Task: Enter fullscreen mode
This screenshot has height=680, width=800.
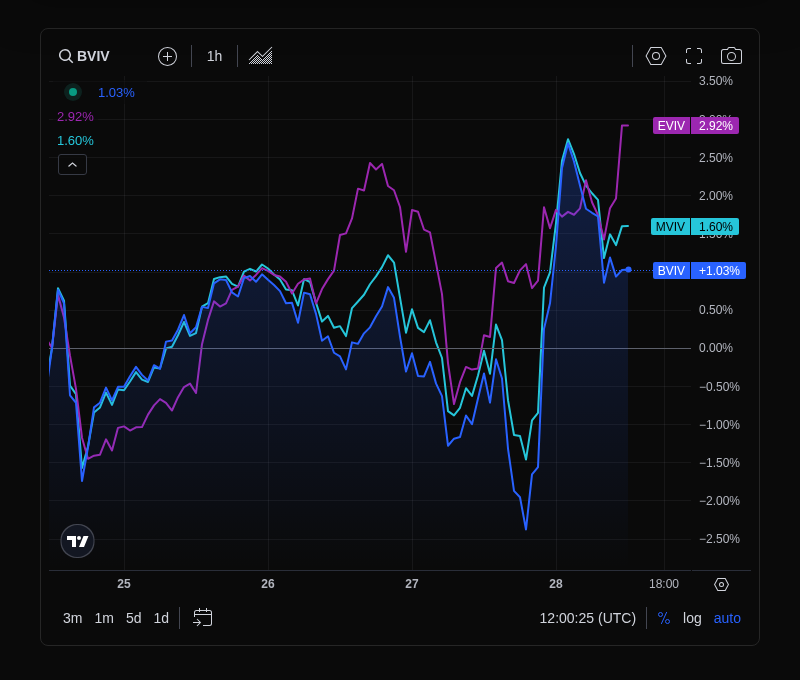Action: [694, 56]
